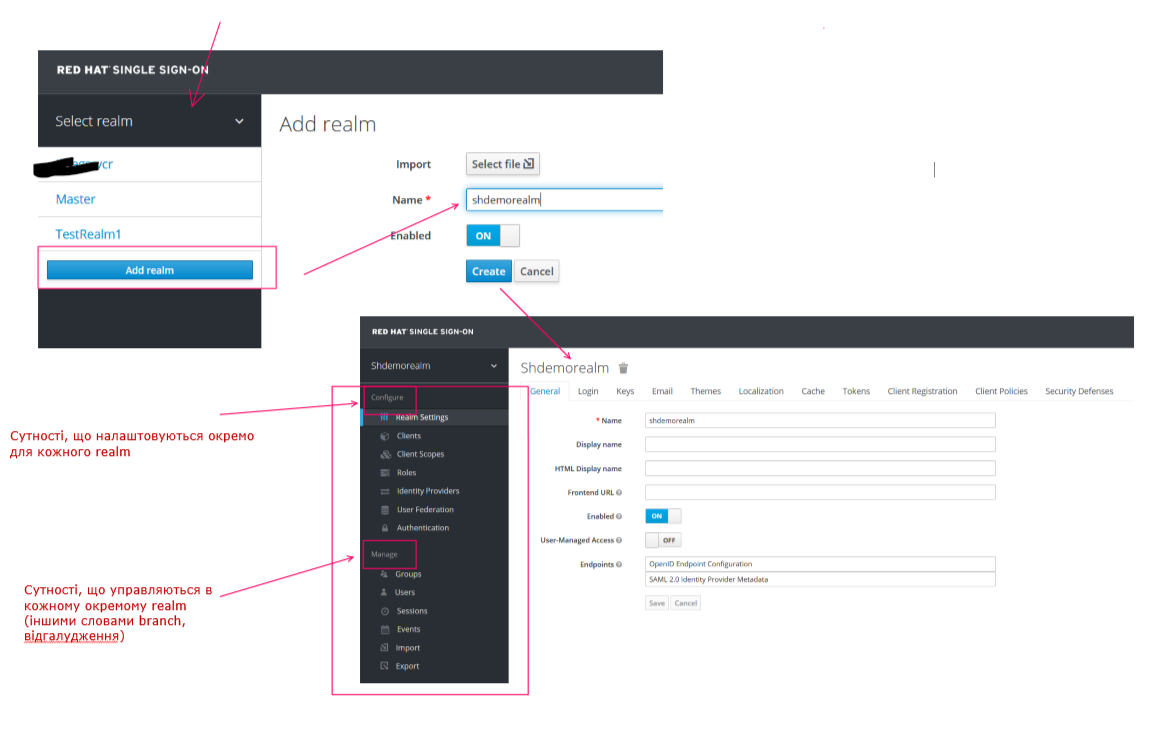Click the Authentication lock icon

pos(386,528)
